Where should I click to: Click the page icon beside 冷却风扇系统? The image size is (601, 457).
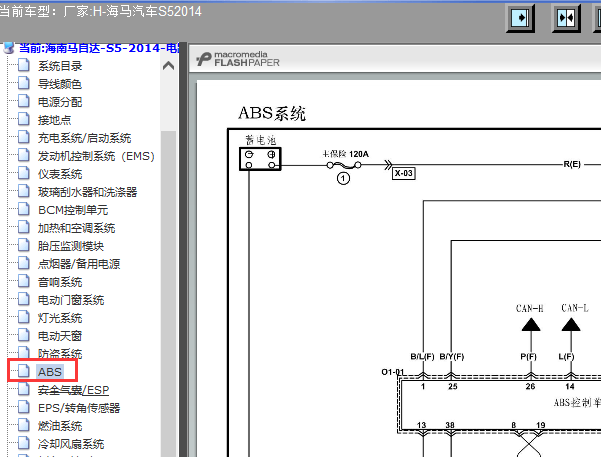24,443
